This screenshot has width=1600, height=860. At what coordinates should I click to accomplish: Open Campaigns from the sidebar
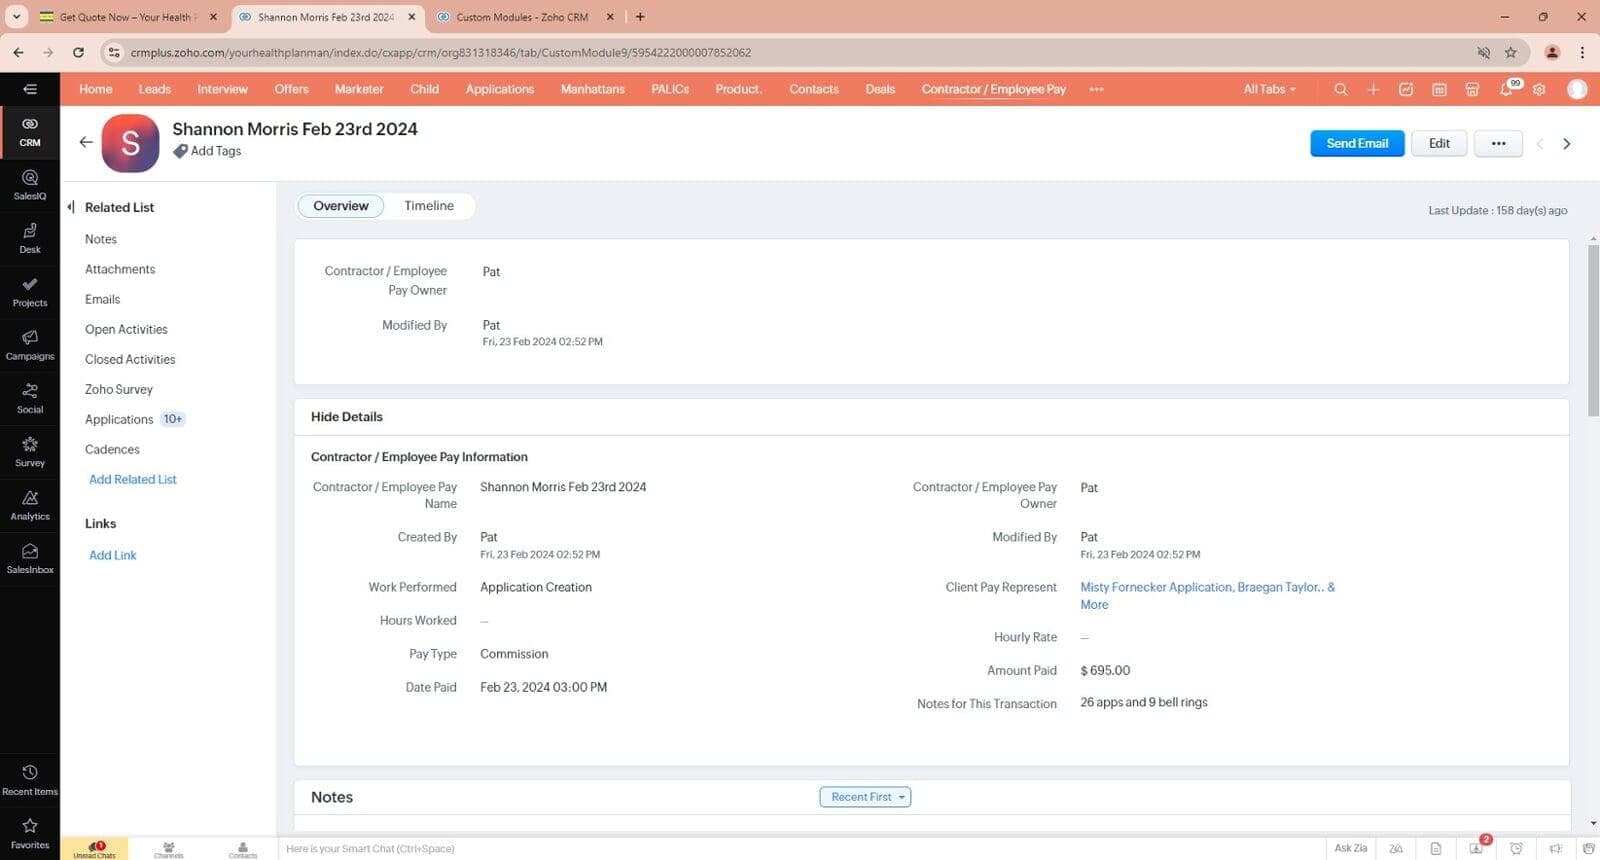coord(30,345)
